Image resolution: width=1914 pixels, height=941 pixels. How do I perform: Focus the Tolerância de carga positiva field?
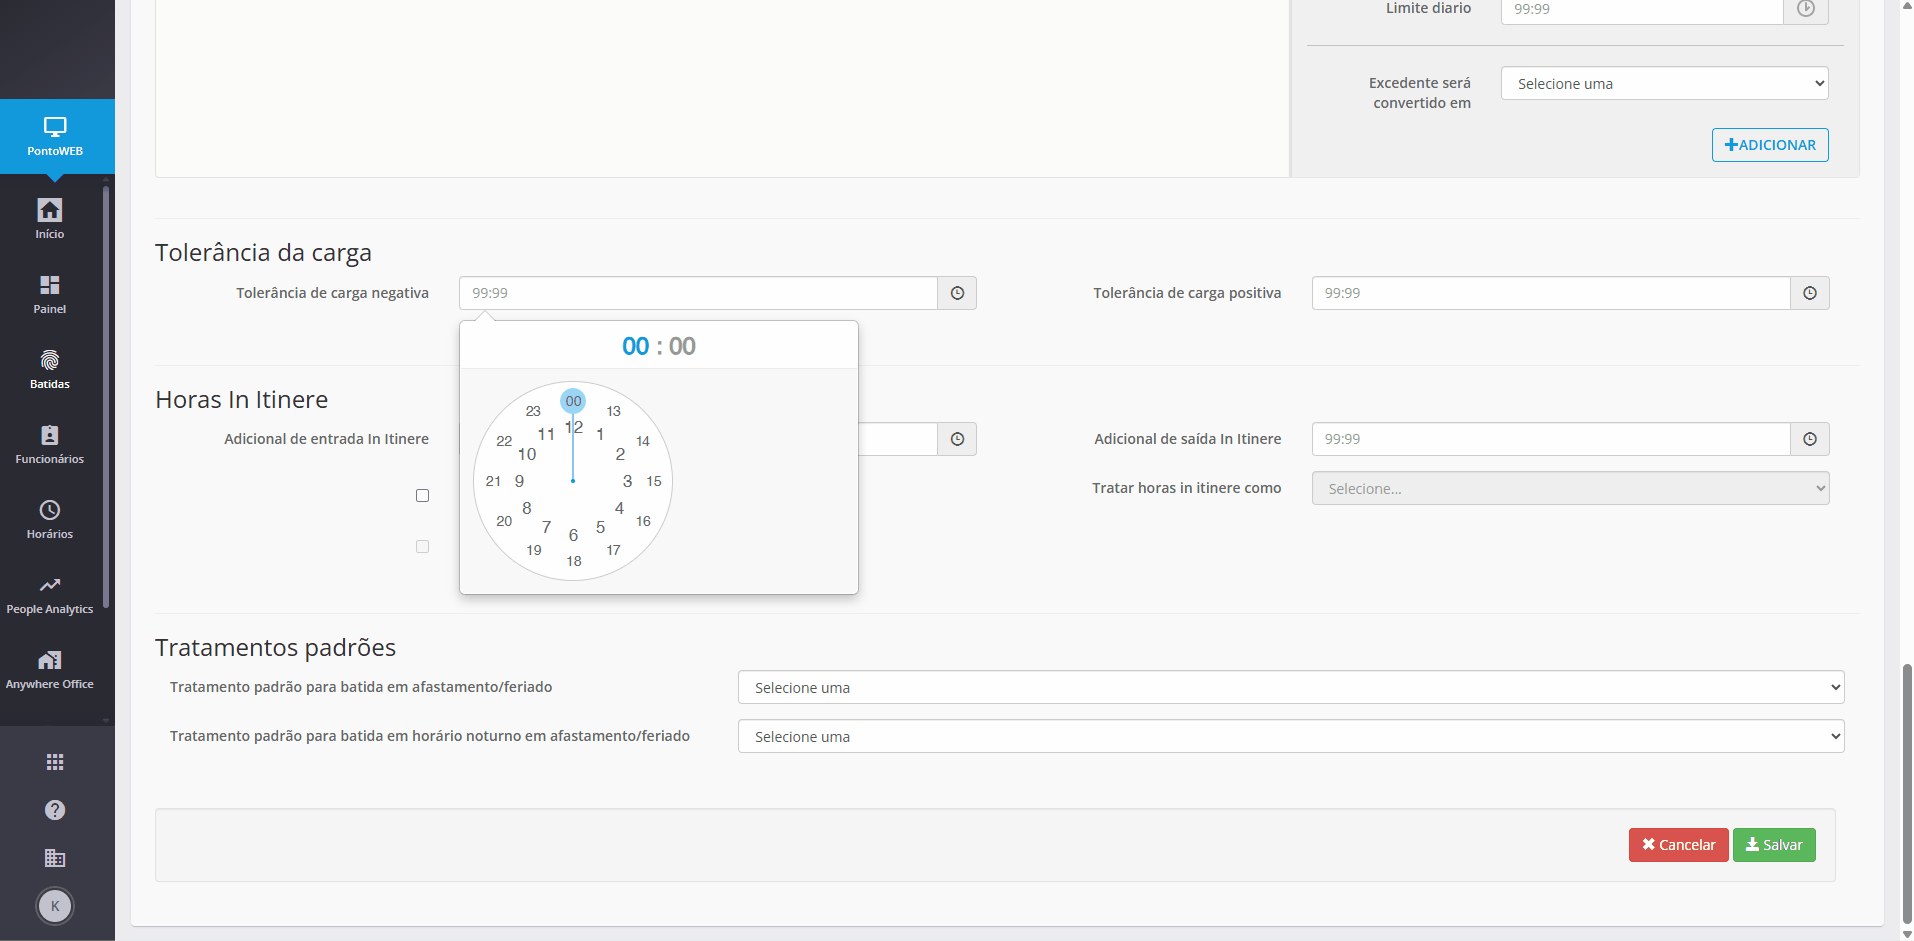coord(1551,293)
